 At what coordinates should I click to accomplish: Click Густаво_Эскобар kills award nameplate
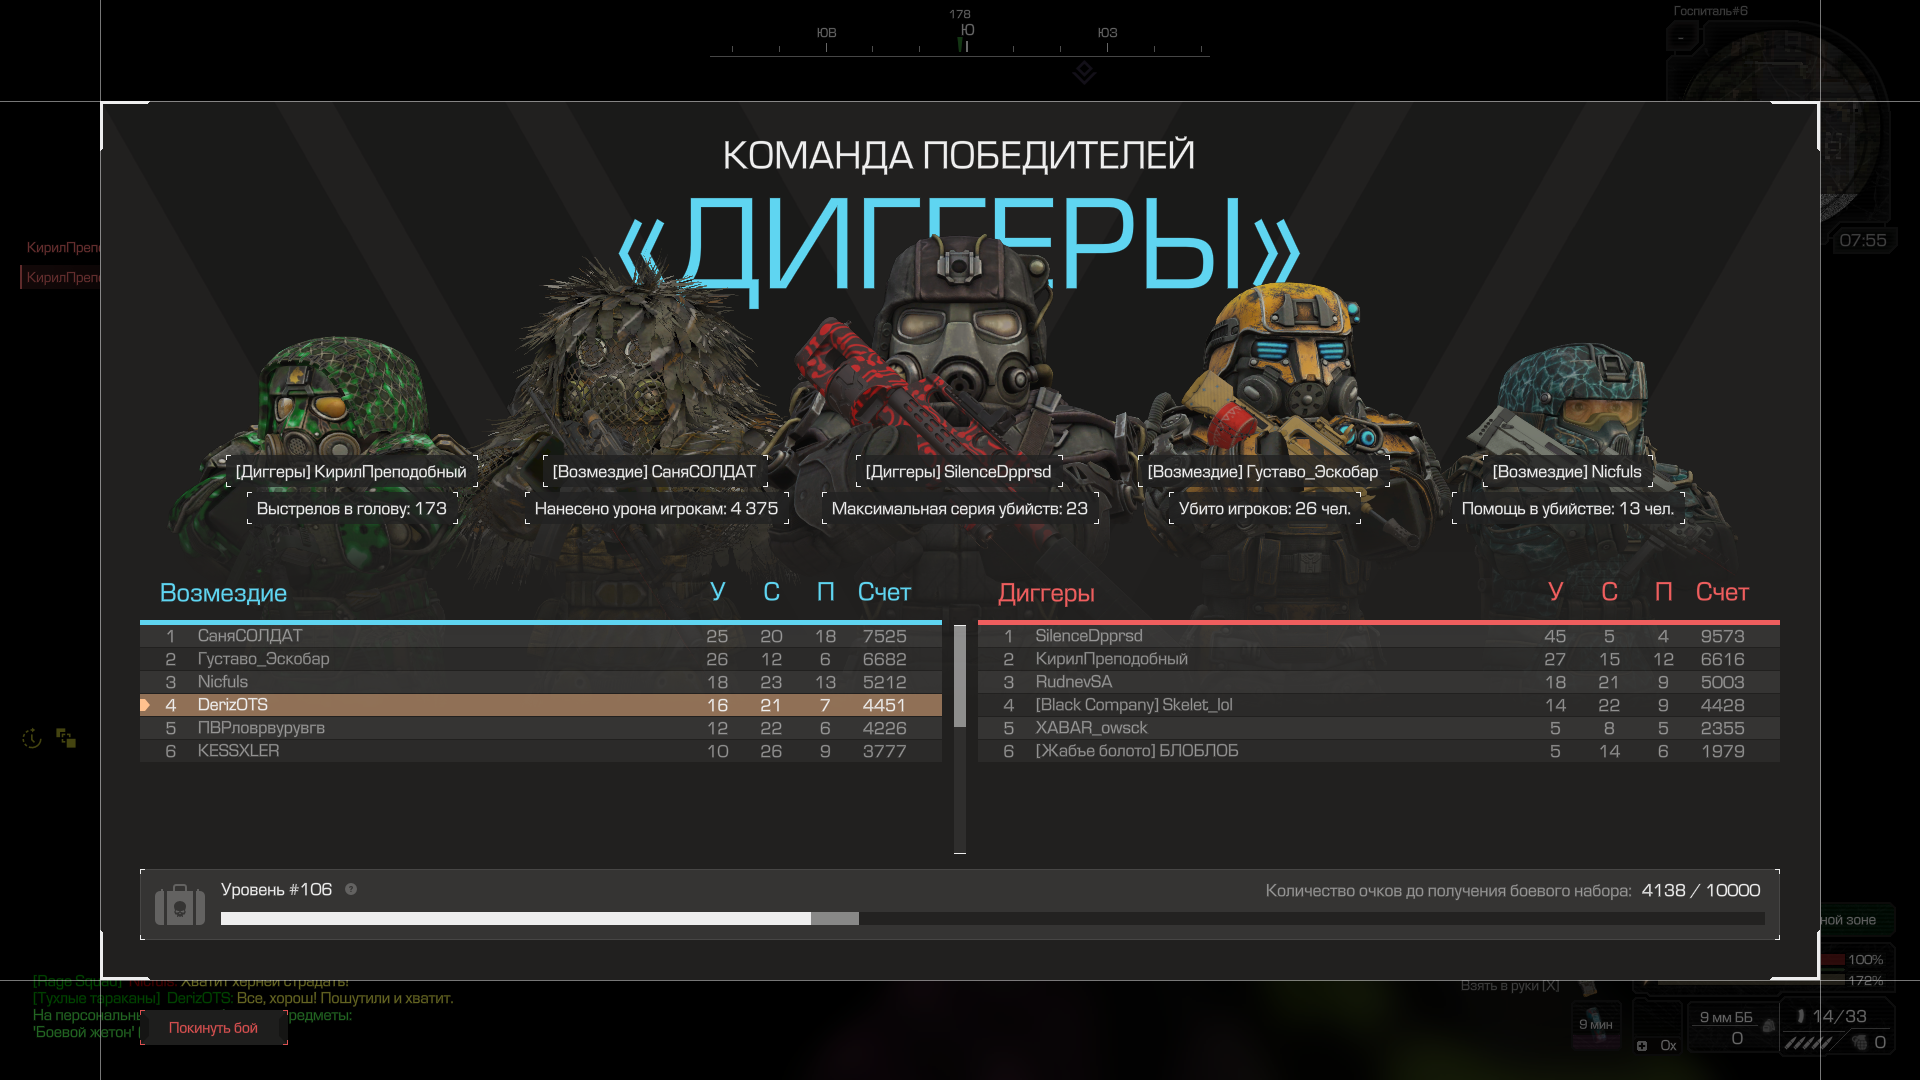[x=1263, y=472]
